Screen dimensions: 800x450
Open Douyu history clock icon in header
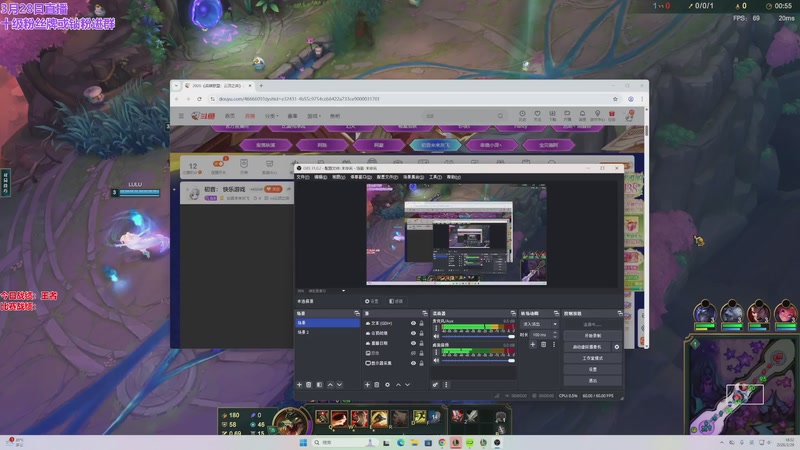[522, 114]
